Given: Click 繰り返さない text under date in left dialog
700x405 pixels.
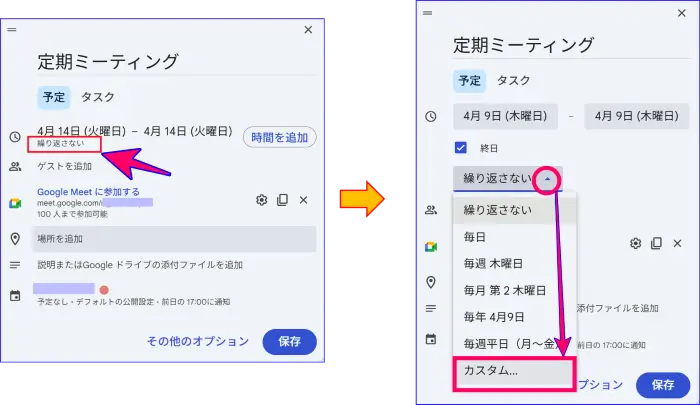Looking at the screenshot, I should coord(60,143).
